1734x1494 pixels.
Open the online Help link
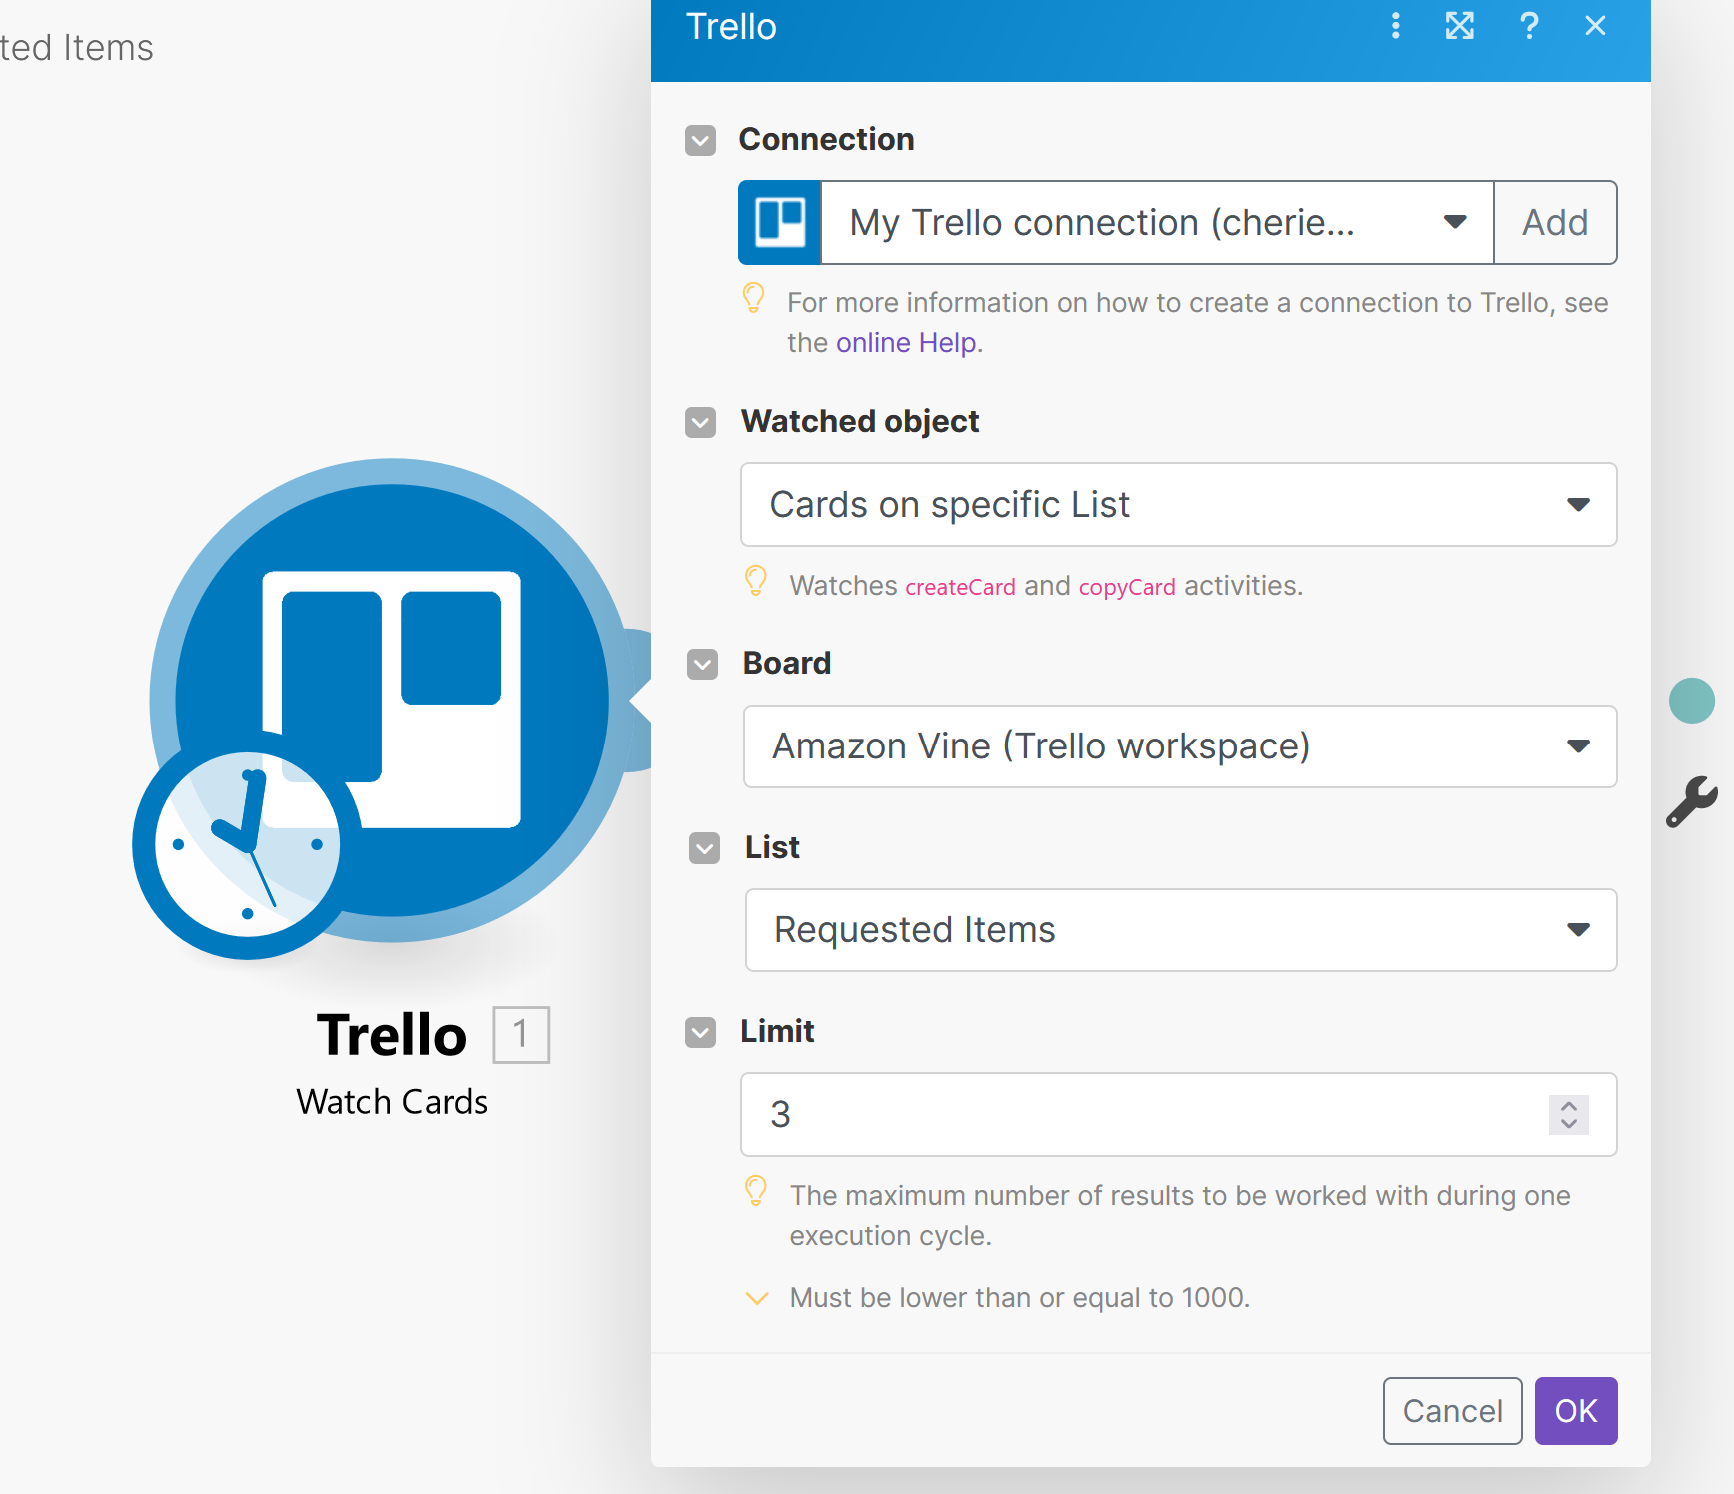(x=906, y=343)
